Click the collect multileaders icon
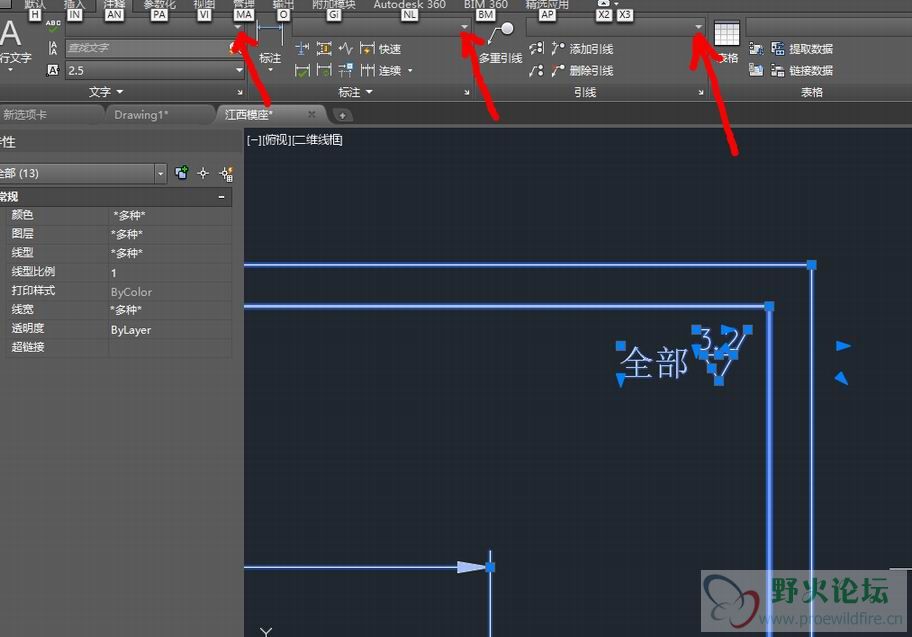 click(537, 70)
